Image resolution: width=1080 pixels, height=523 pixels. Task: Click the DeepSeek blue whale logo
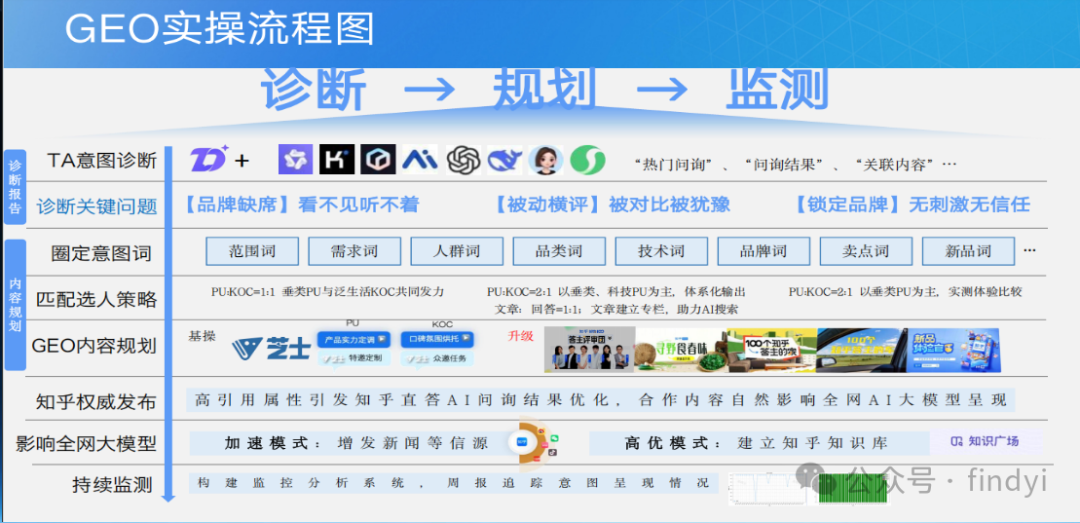coord(505,160)
